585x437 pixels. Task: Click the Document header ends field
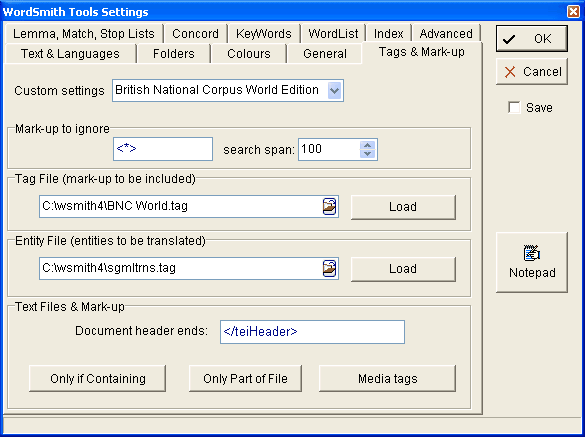(x=312, y=332)
